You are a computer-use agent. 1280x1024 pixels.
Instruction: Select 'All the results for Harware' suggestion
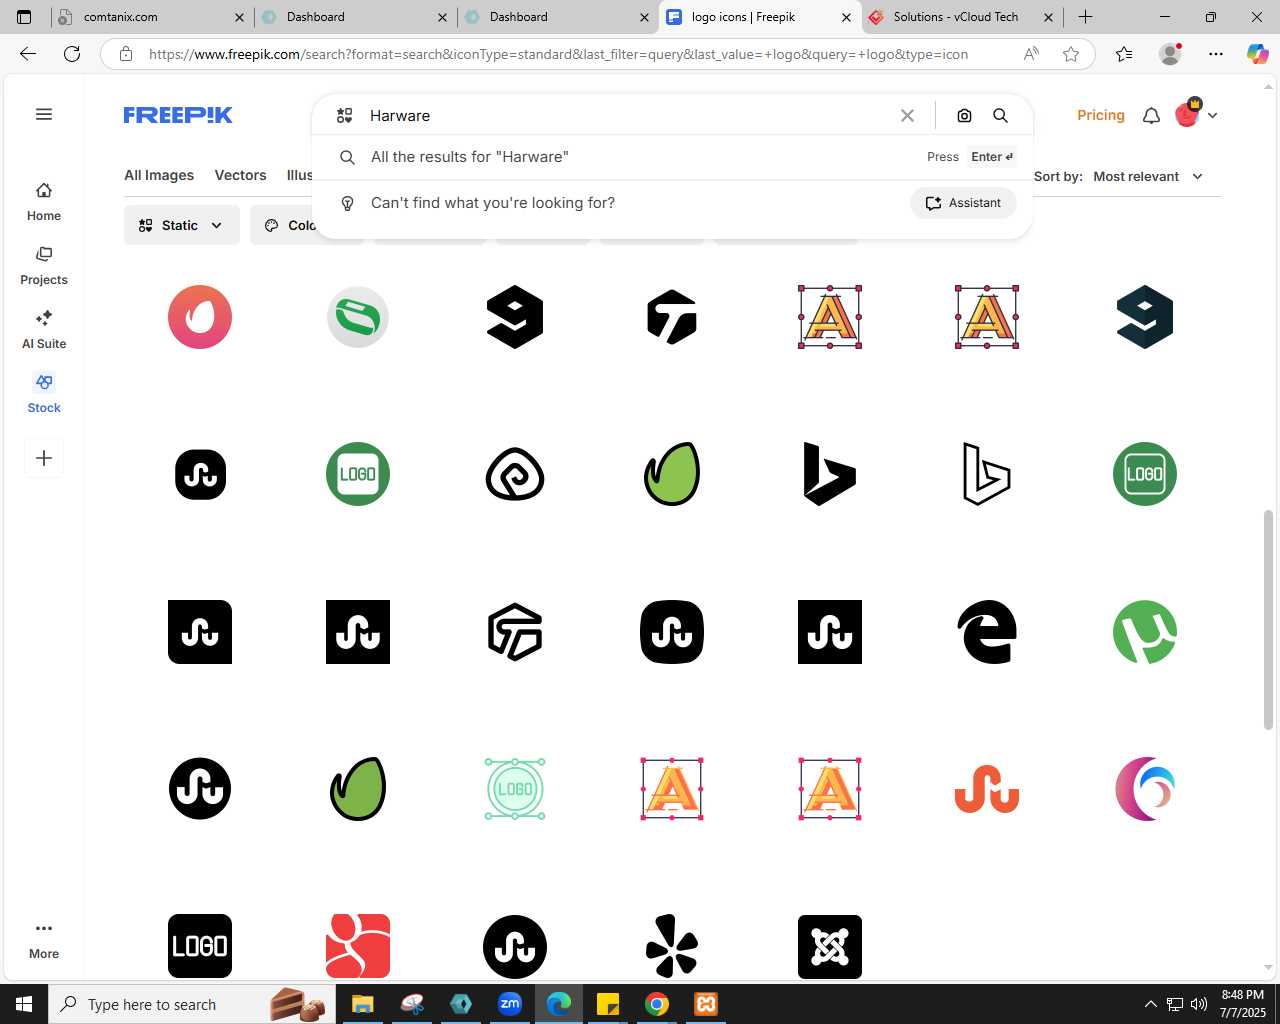pos(672,157)
